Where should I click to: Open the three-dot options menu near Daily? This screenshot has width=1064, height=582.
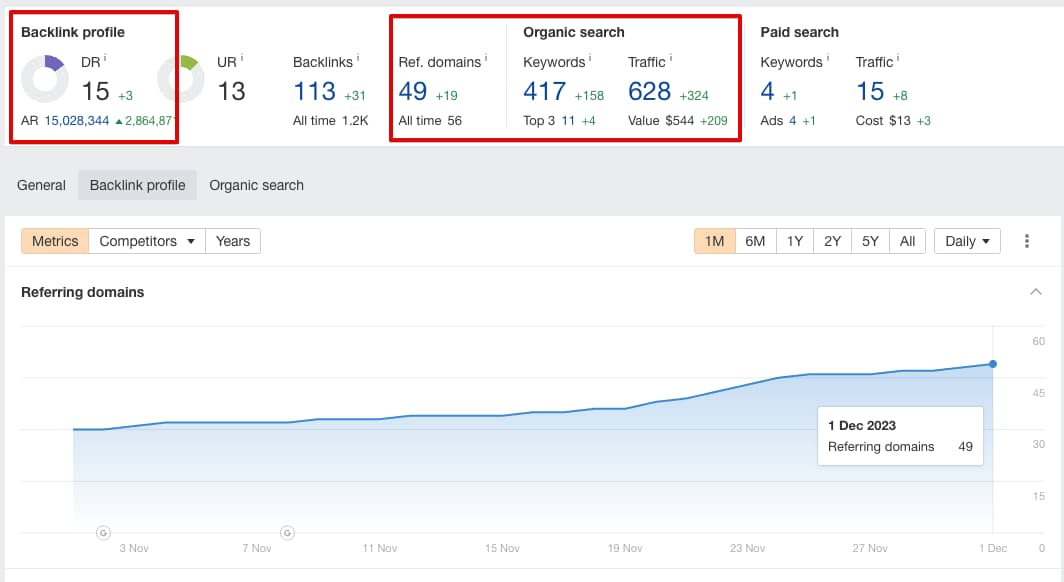pos(1026,240)
